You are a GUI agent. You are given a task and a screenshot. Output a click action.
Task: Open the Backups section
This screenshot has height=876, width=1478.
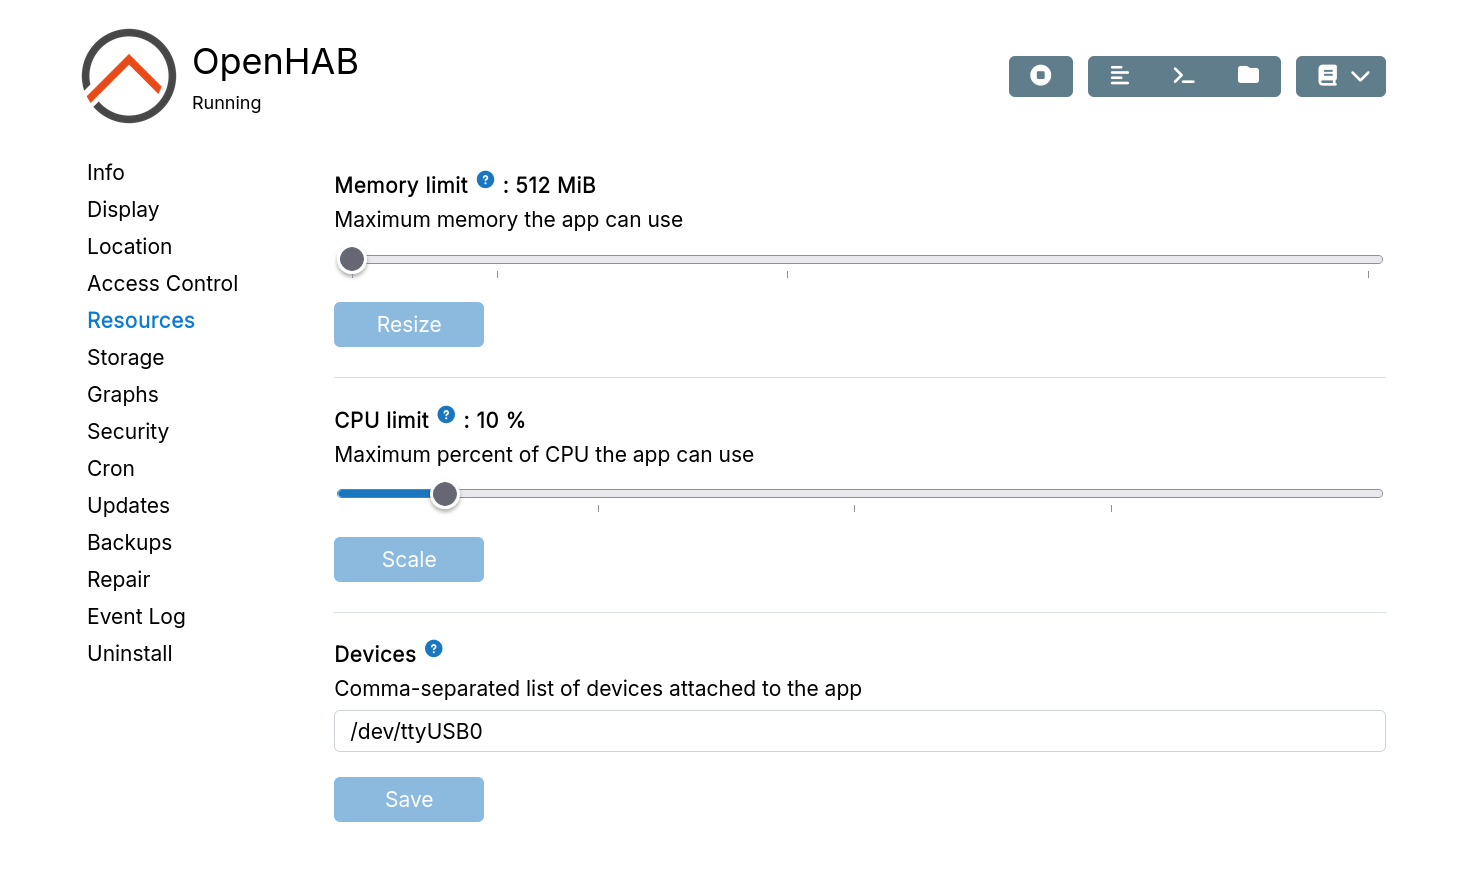(130, 543)
